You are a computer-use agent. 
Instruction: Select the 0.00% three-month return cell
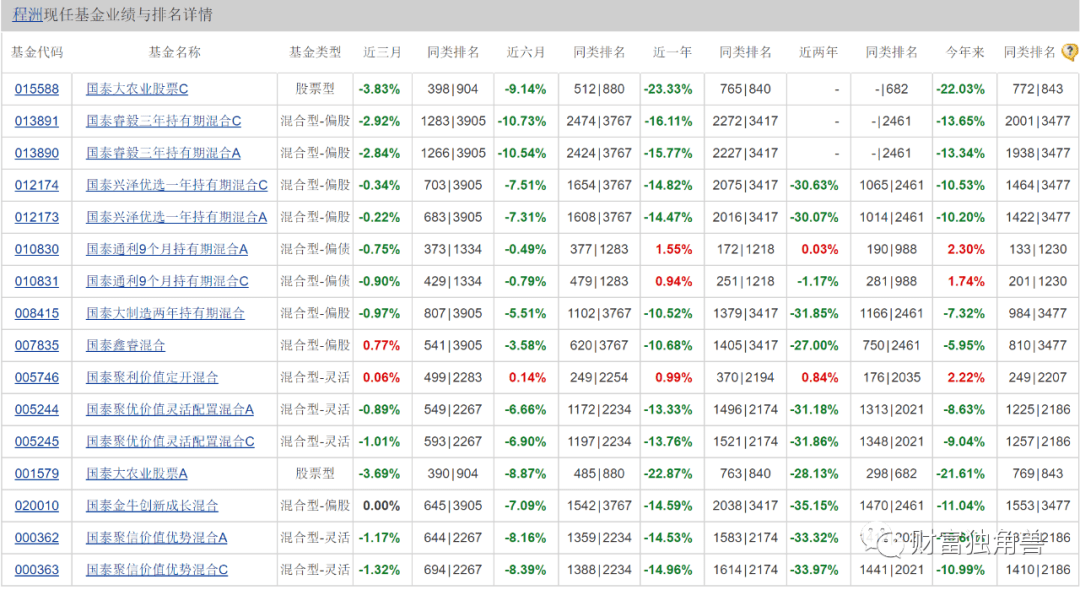pos(382,506)
